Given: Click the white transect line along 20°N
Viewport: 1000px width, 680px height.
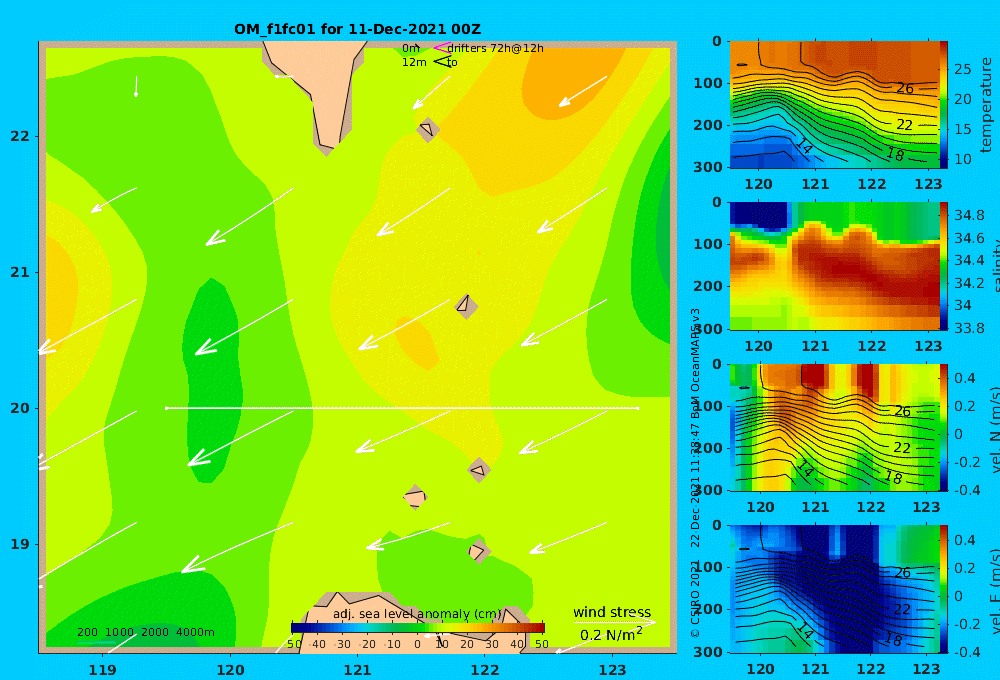Looking at the screenshot, I should [x=402, y=408].
